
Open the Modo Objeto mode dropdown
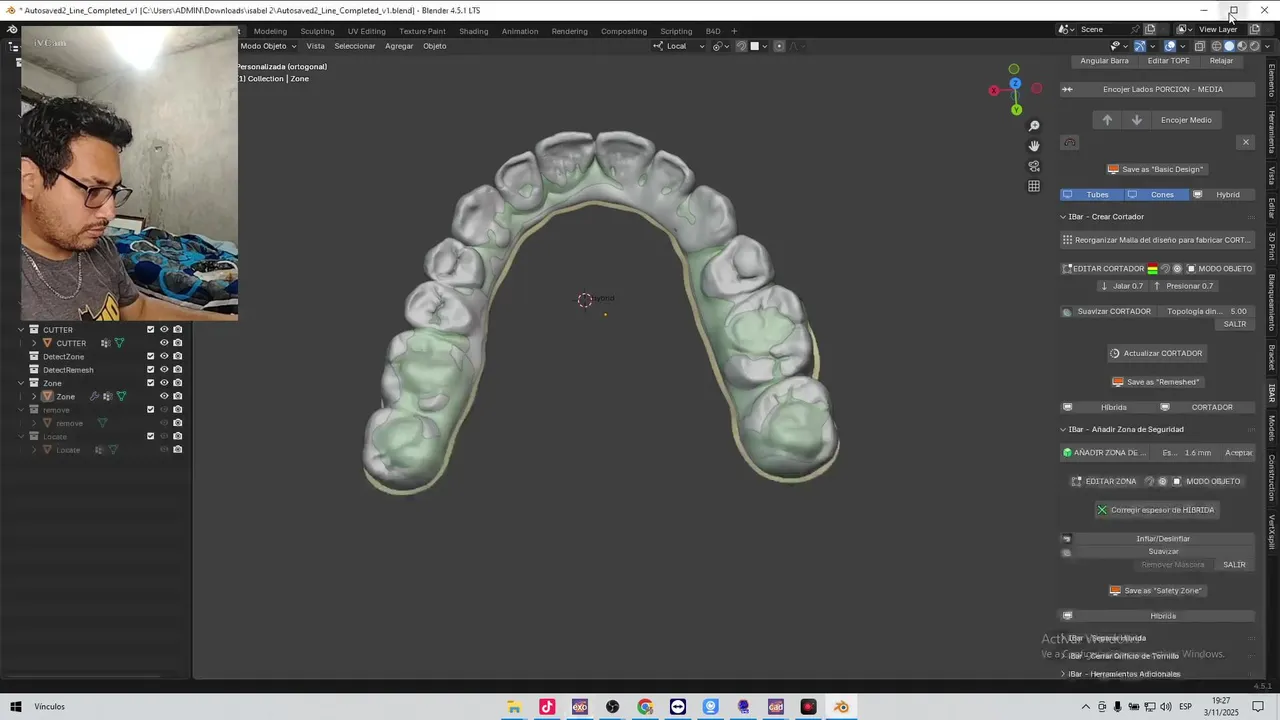268,46
